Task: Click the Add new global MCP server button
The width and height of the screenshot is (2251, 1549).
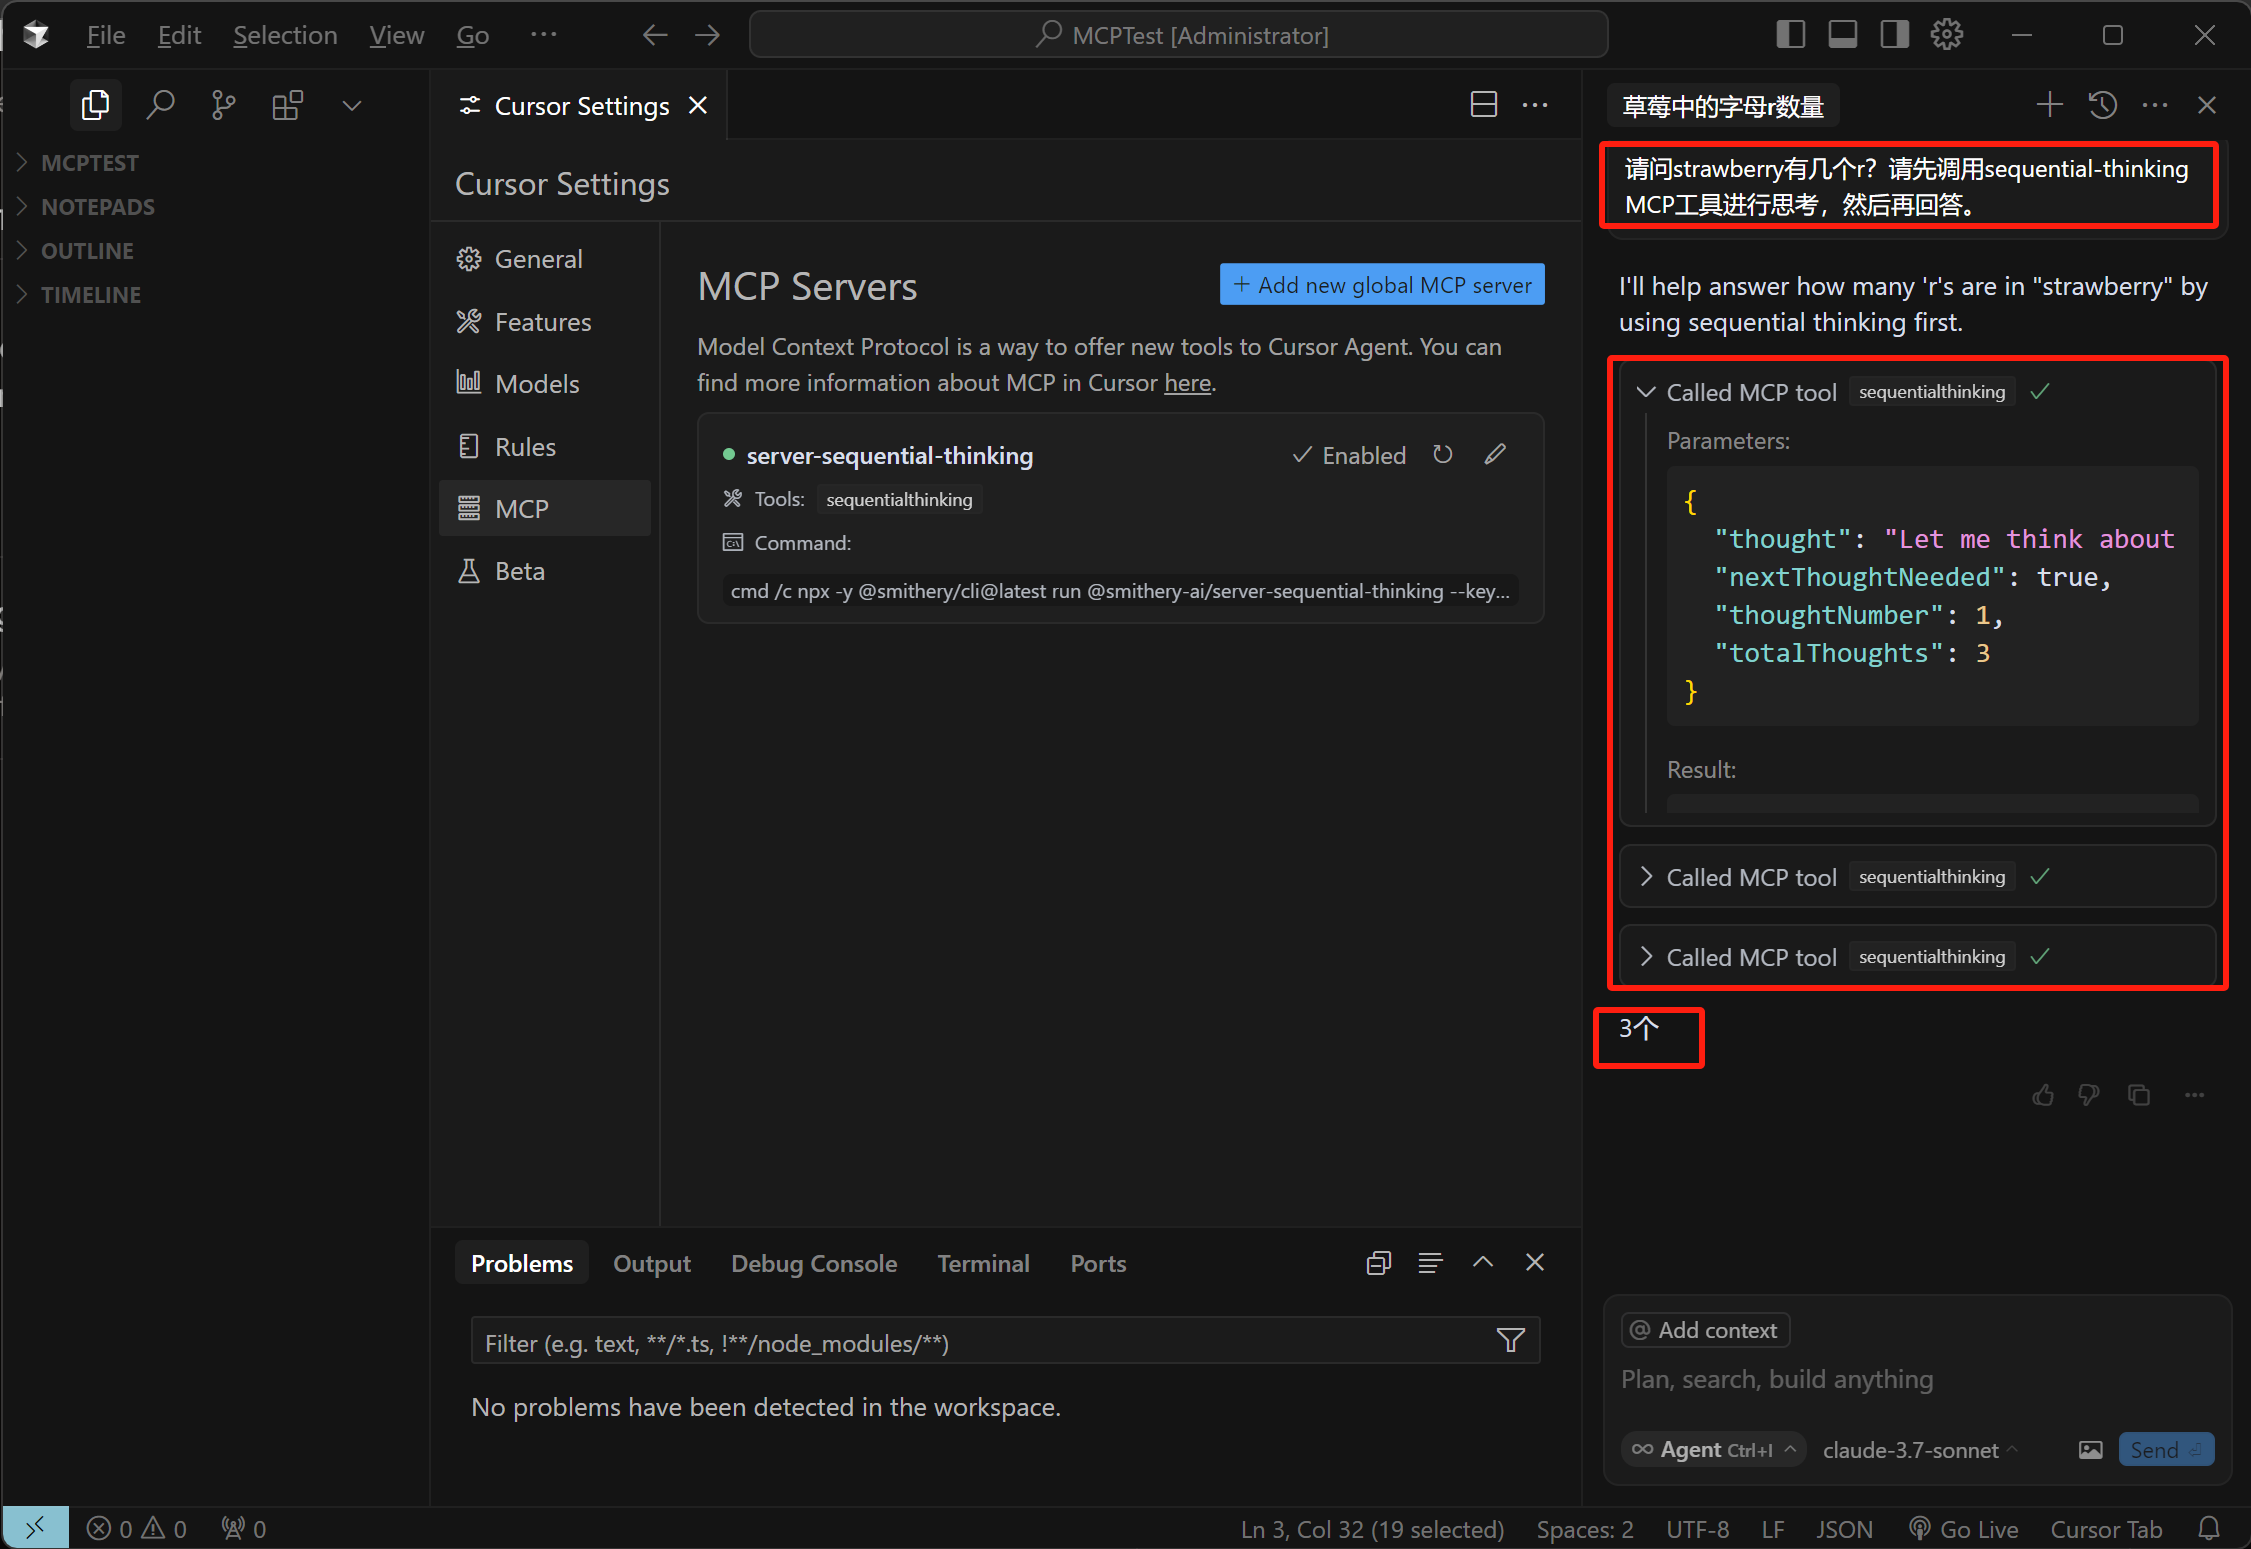Action: coord(1382,285)
